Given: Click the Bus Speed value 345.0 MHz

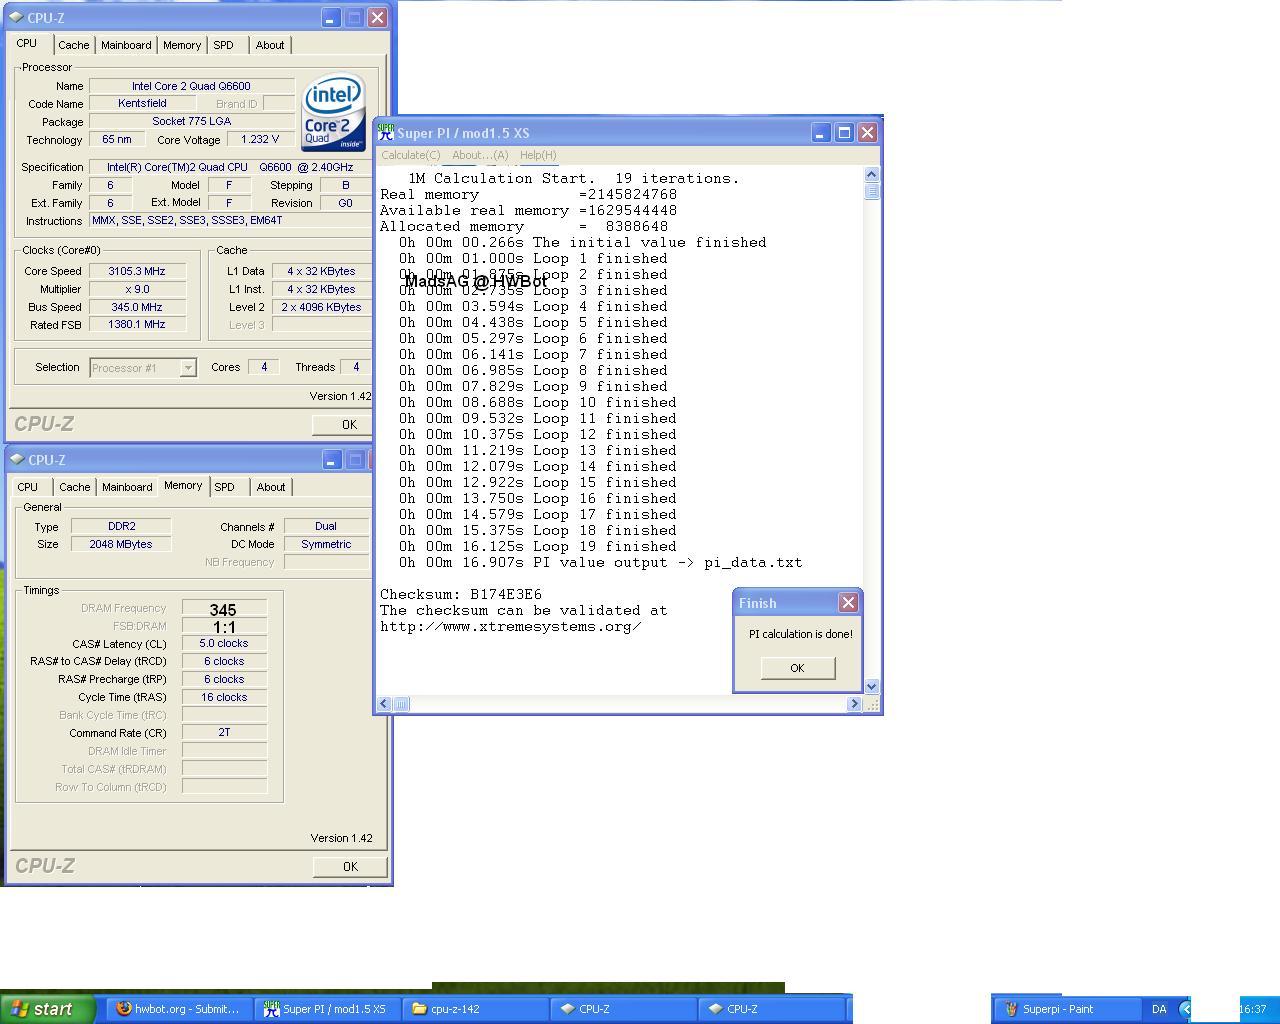Looking at the screenshot, I should coord(138,307).
